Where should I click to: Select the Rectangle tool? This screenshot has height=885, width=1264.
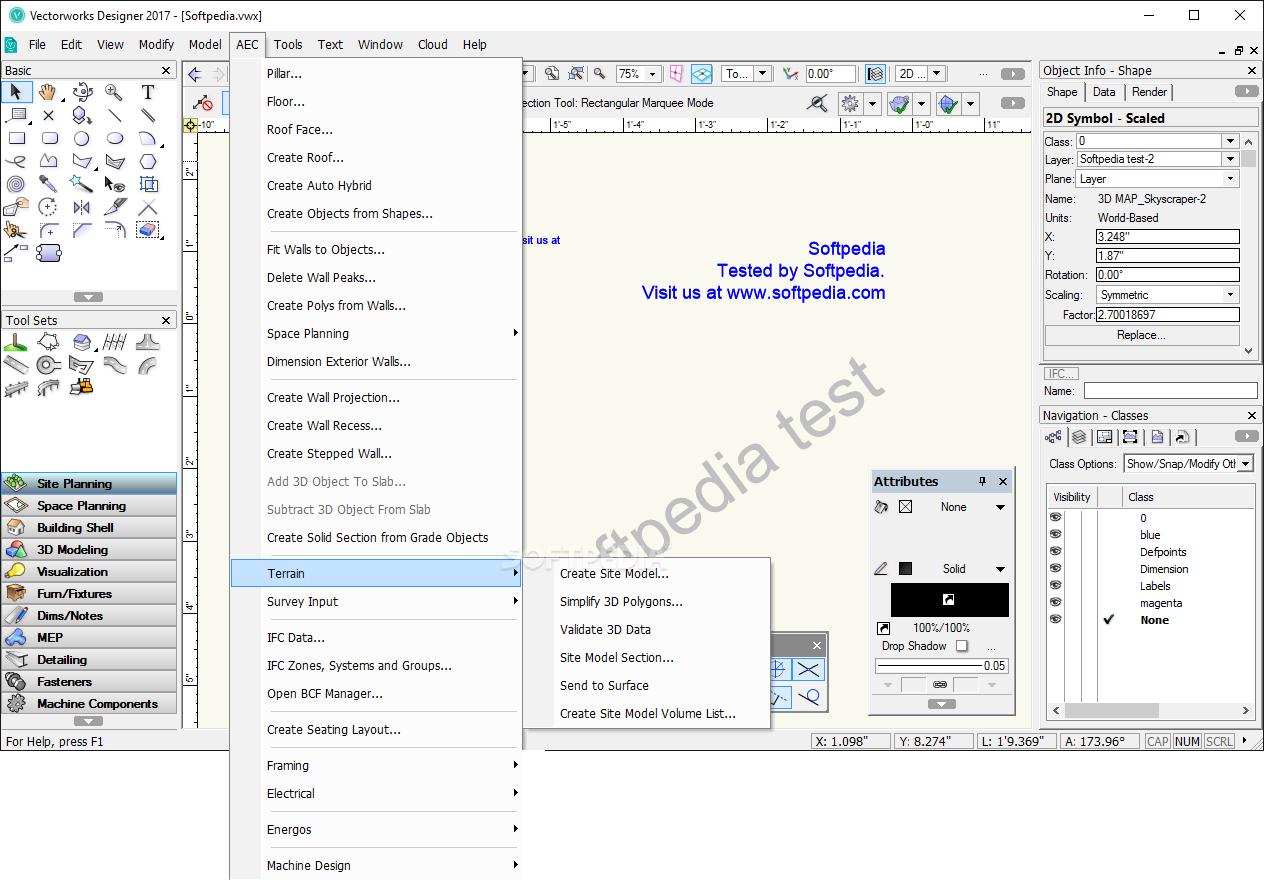pyautogui.click(x=16, y=138)
